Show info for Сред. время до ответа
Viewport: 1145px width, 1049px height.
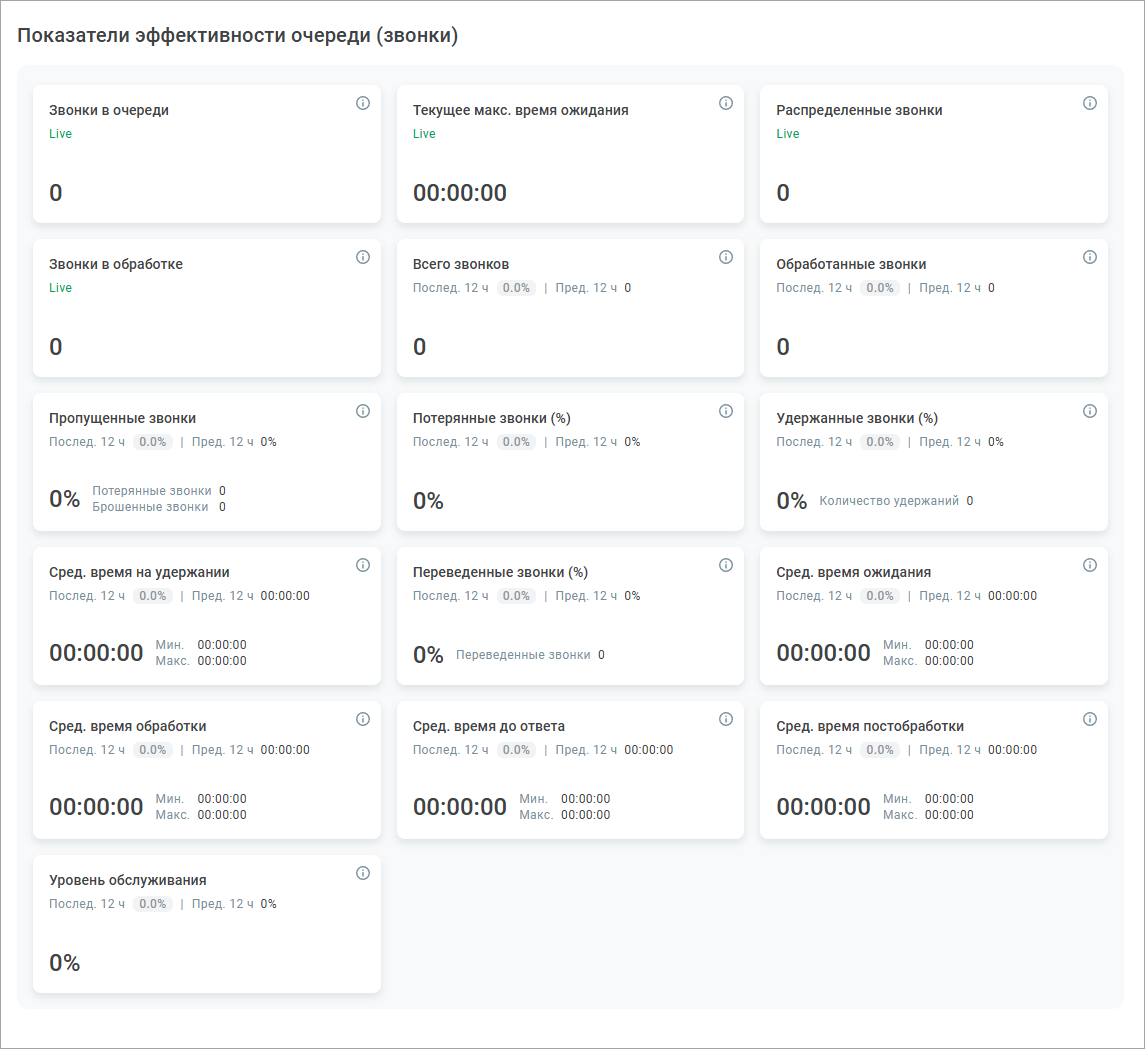(726, 719)
